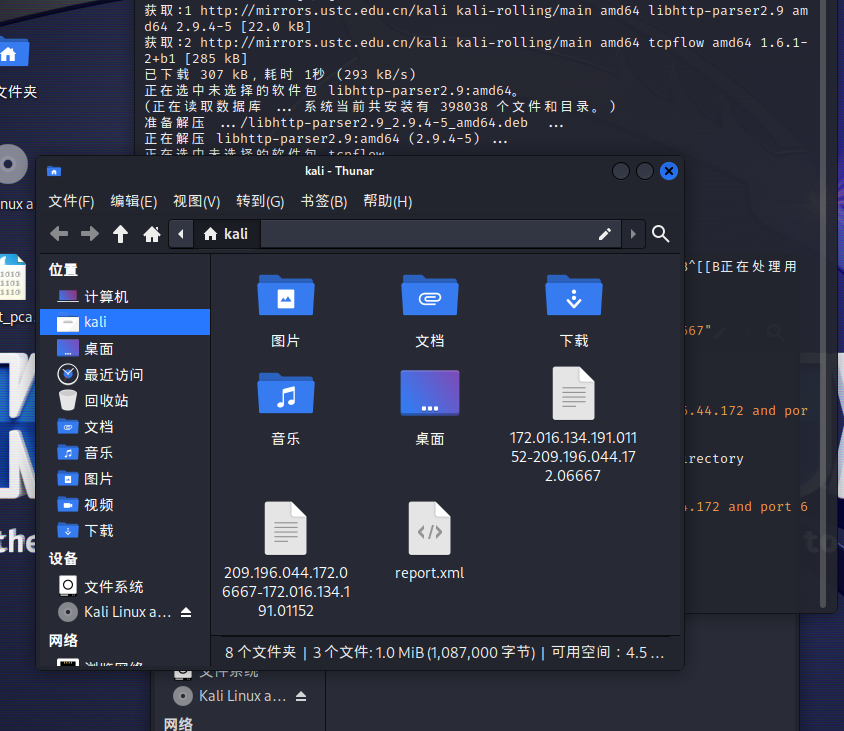844x731 pixels.
Task: Go to home folder via toolbar house icon
Action: [152, 234]
